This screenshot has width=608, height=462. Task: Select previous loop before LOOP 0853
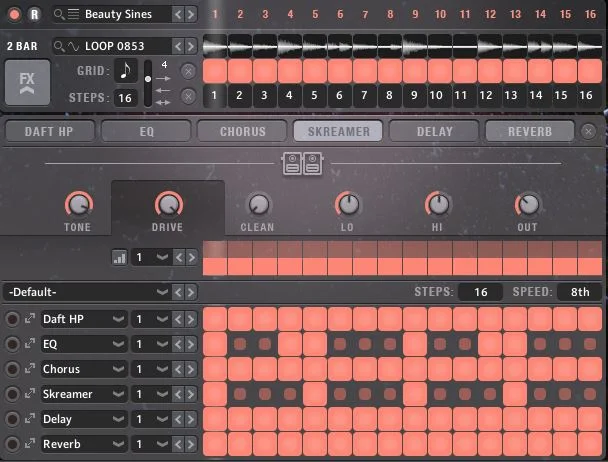pos(178,47)
